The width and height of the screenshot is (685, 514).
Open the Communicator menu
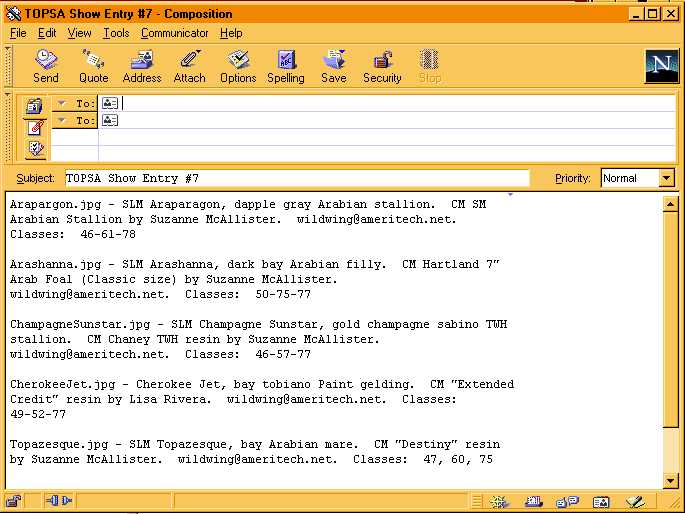[x=174, y=33]
